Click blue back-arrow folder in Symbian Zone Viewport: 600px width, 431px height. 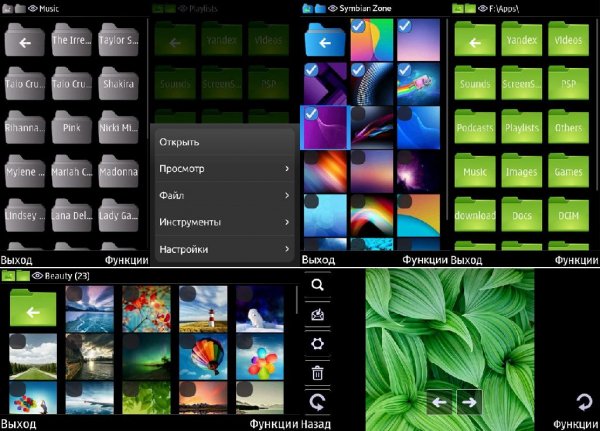[325, 40]
